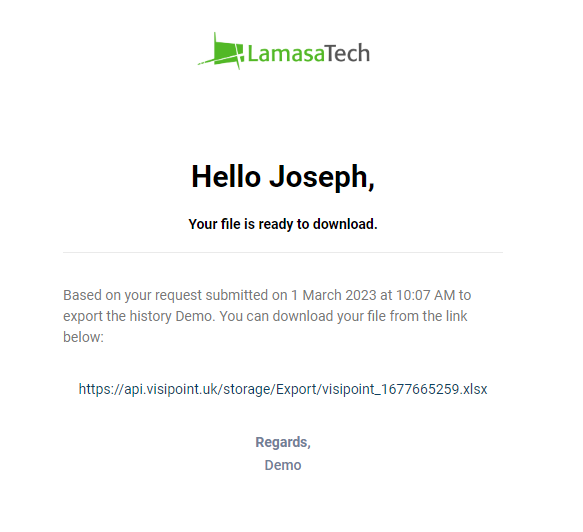This screenshot has height=532, width=583.
Task: Click the "10:07 AM" time text
Action: (x=425, y=295)
